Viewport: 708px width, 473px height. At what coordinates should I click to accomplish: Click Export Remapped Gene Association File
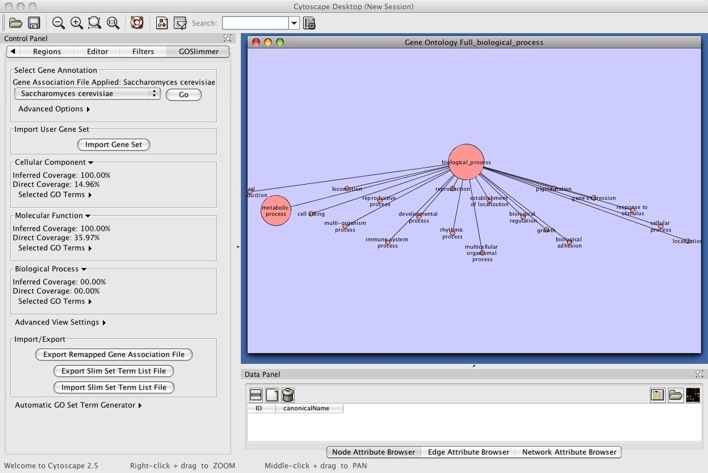point(113,354)
